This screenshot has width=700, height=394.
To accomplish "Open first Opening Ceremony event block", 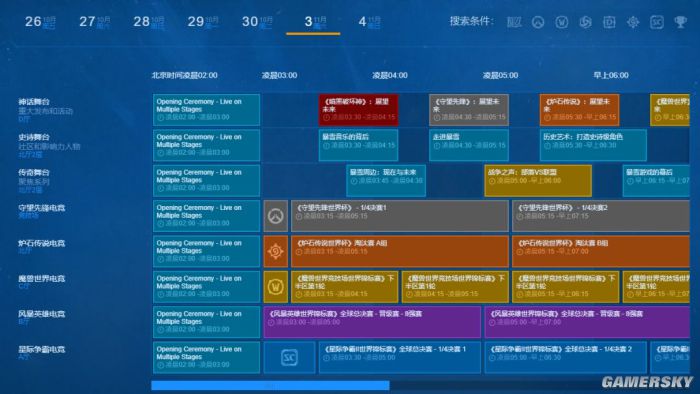I will [x=206, y=110].
